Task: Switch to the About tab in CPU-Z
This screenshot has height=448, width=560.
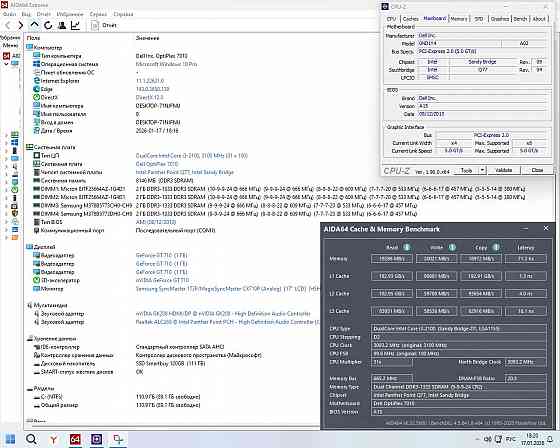Action: [539, 19]
